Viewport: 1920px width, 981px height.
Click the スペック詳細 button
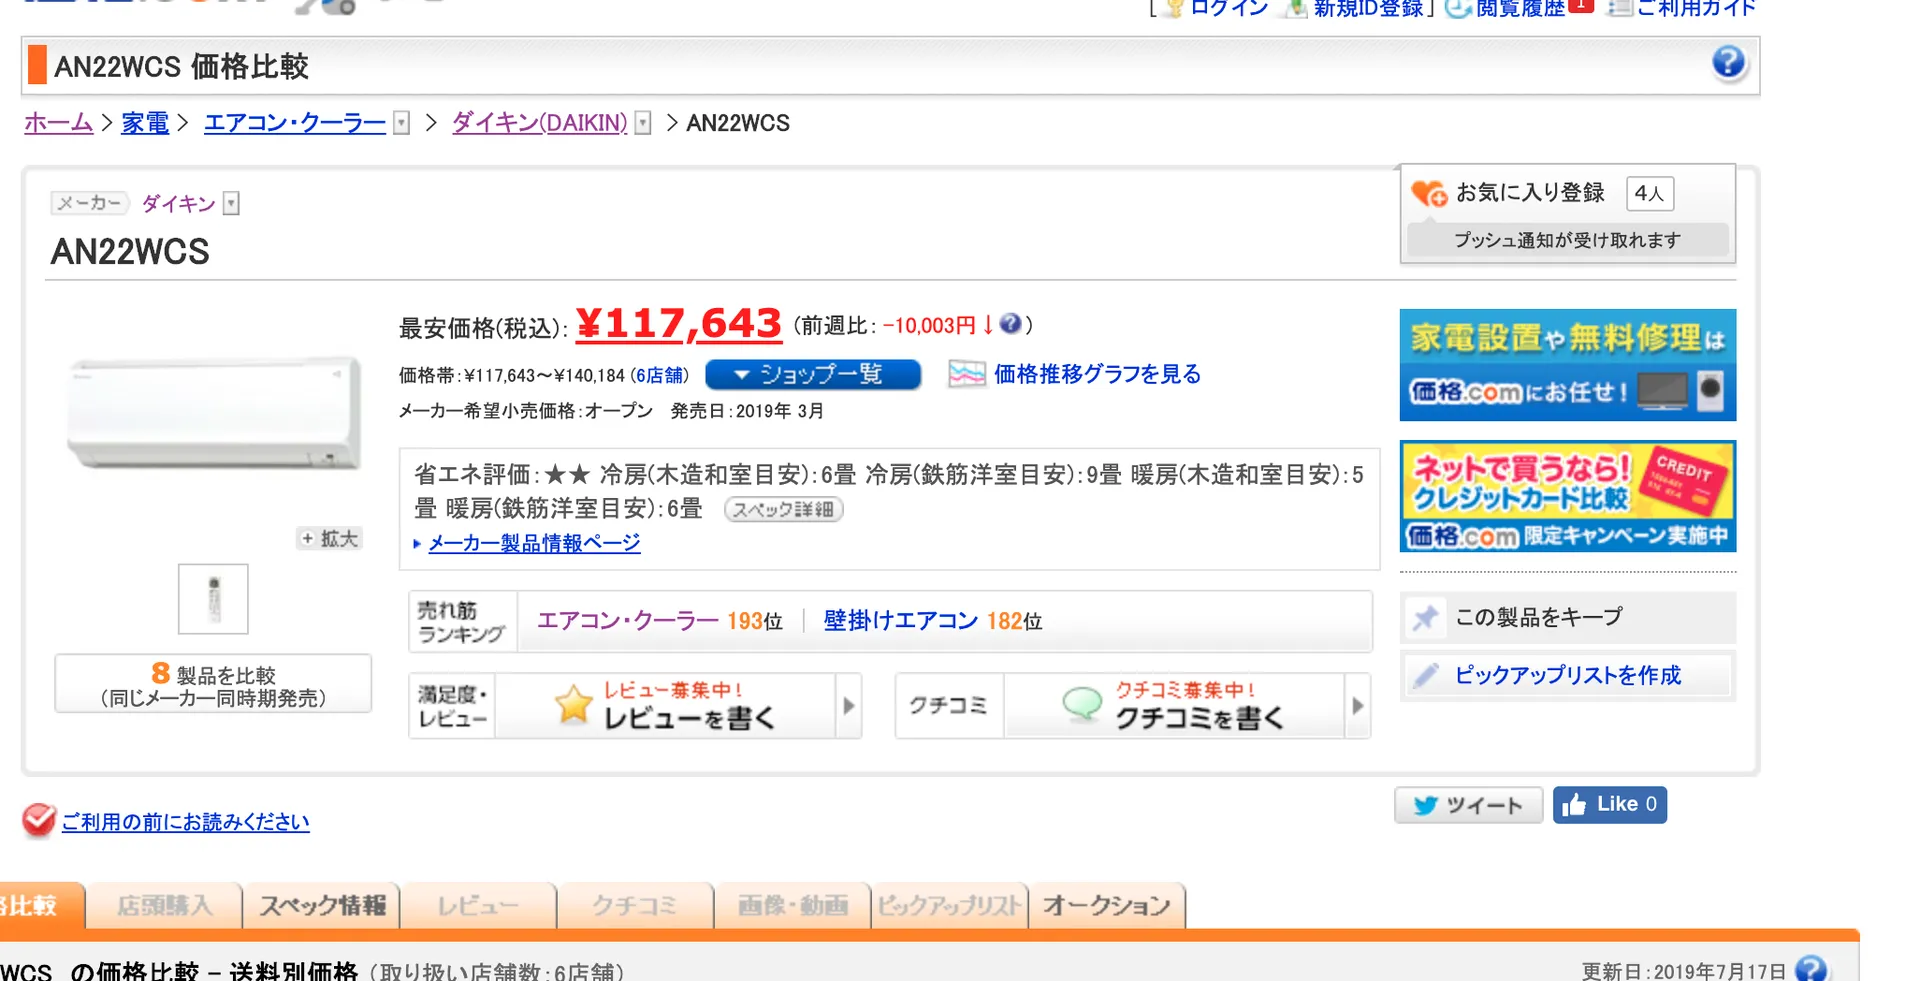[x=783, y=510]
